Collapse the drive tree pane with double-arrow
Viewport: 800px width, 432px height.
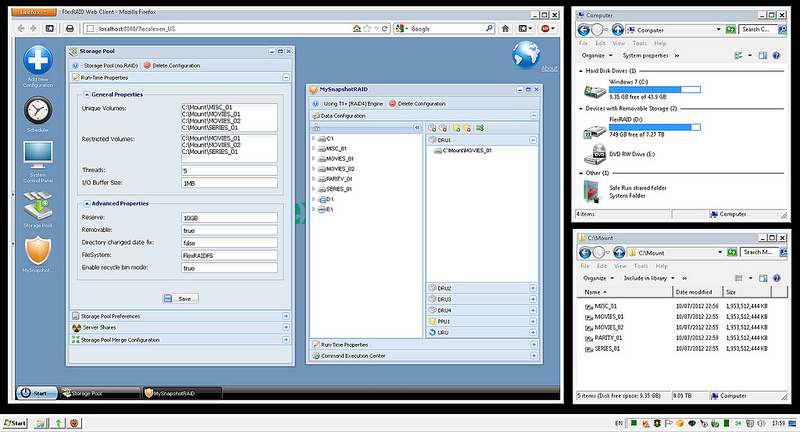(x=417, y=128)
